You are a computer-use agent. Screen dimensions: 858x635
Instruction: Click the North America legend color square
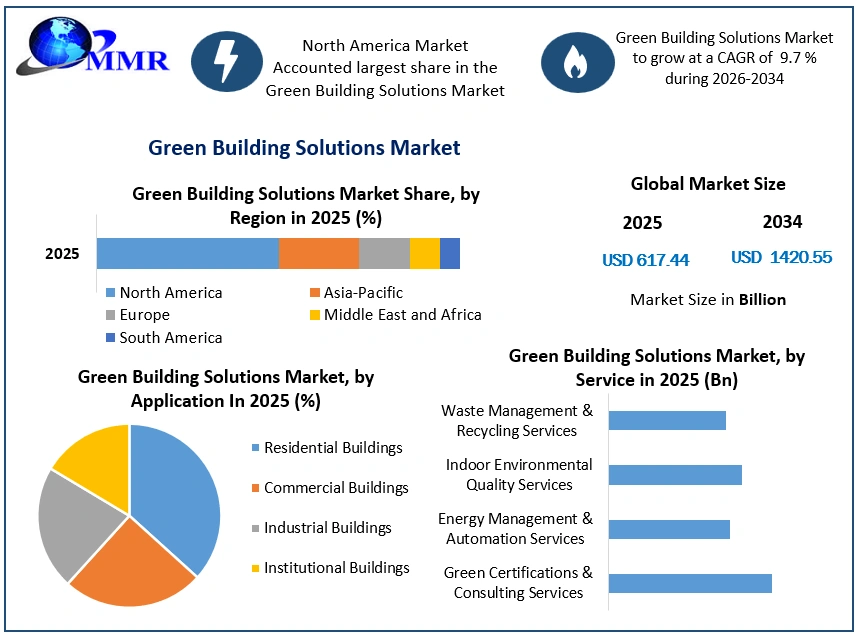coord(111,293)
